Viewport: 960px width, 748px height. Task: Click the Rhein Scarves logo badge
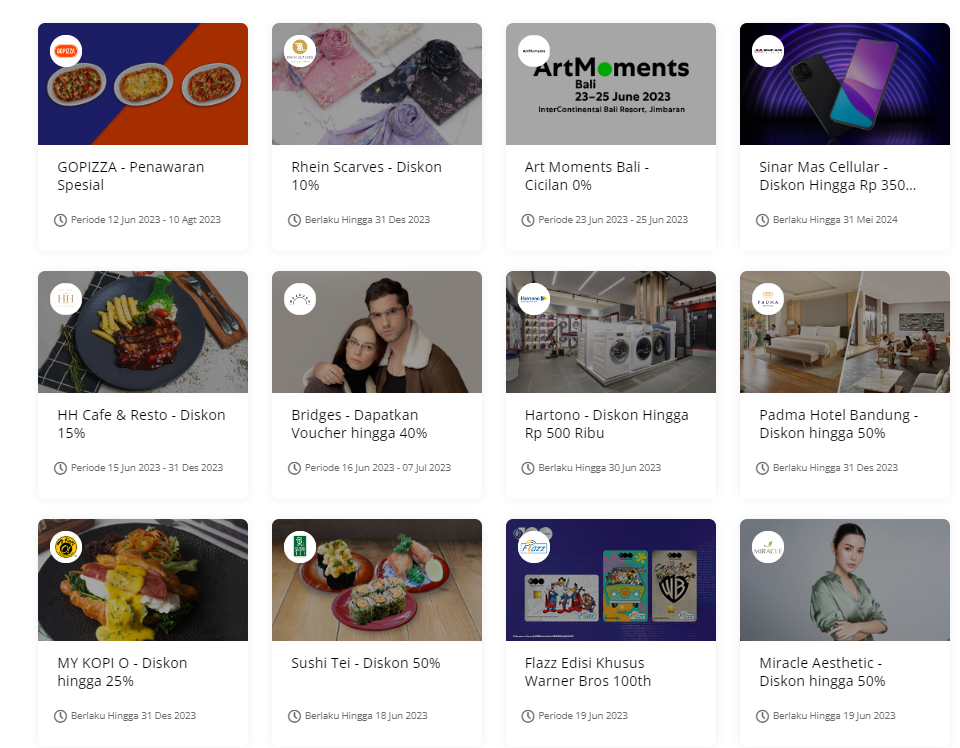point(300,51)
